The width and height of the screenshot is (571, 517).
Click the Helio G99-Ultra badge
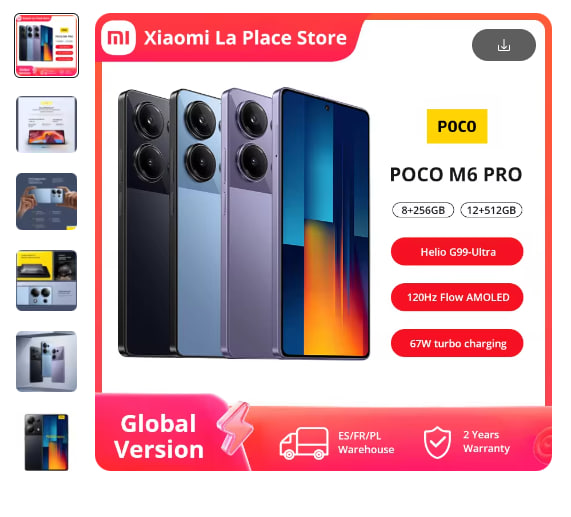click(x=457, y=252)
